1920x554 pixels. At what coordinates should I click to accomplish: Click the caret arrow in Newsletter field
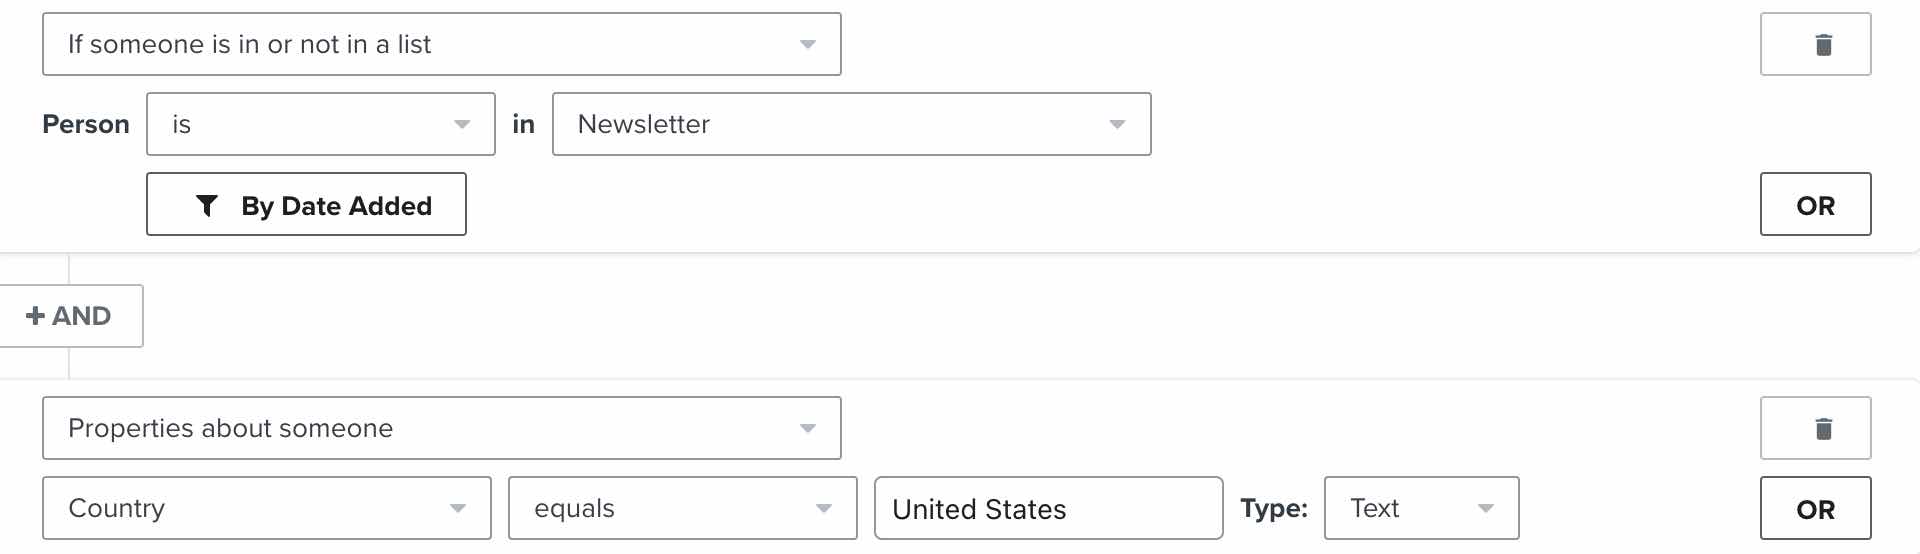(1117, 124)
